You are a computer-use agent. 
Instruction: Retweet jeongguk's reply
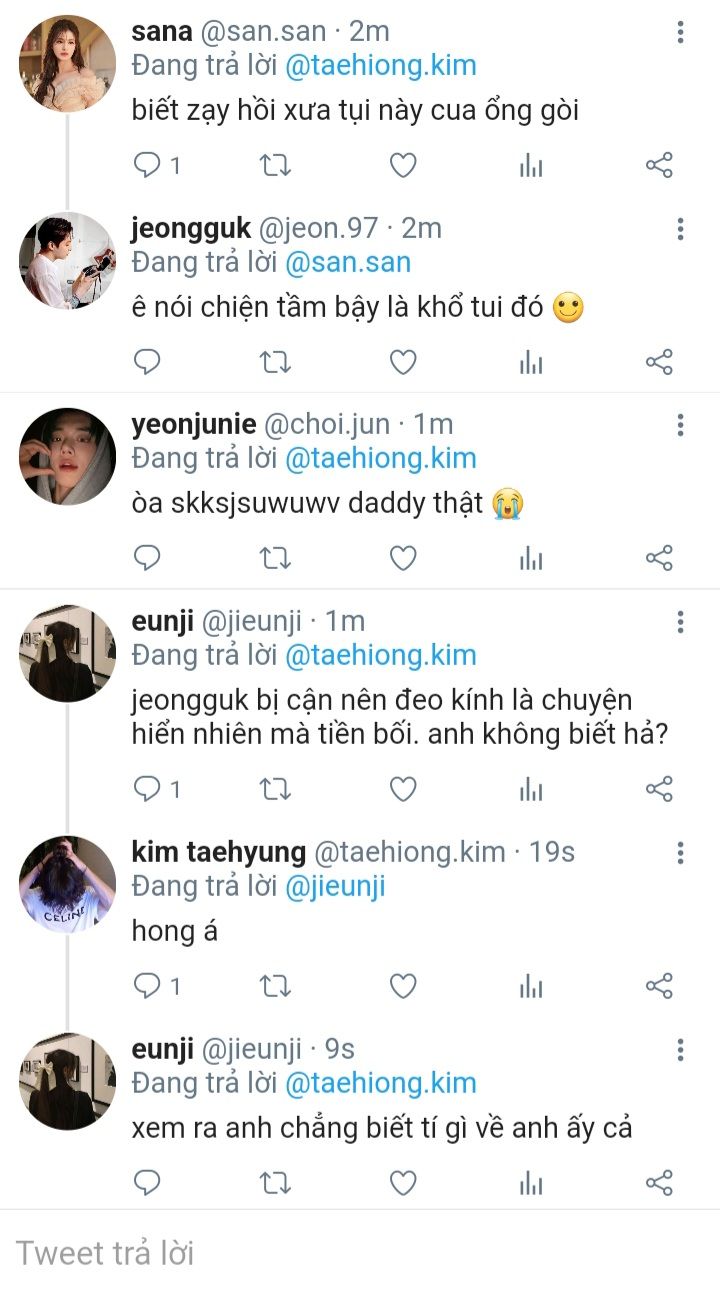click(x=275, y=362)
